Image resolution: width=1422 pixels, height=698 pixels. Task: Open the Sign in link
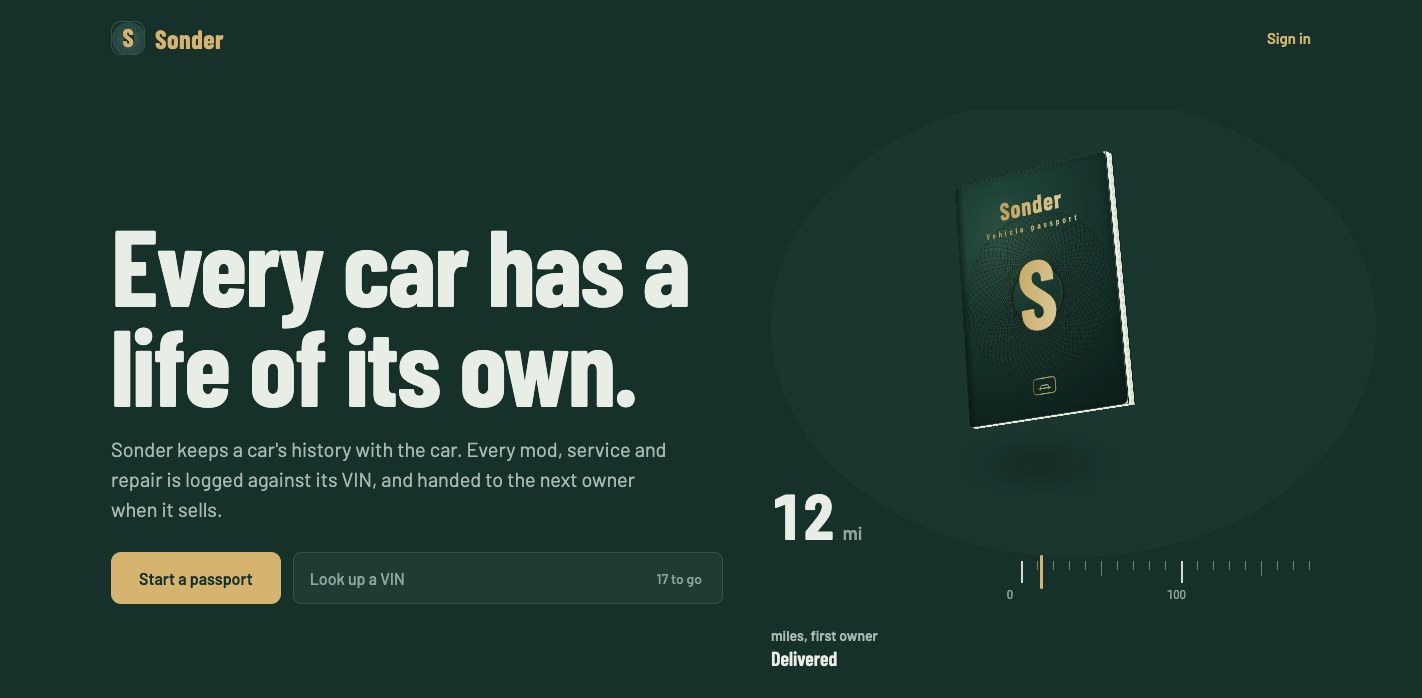(1288, 39)
